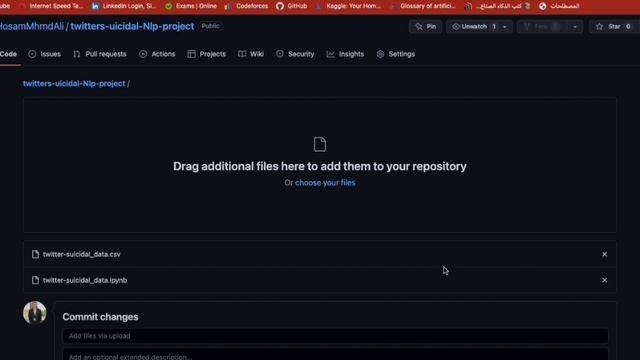The image size is (640, 360).
Task: Expand the Fork dropdown arrow
Action: (x=575, y=27)
